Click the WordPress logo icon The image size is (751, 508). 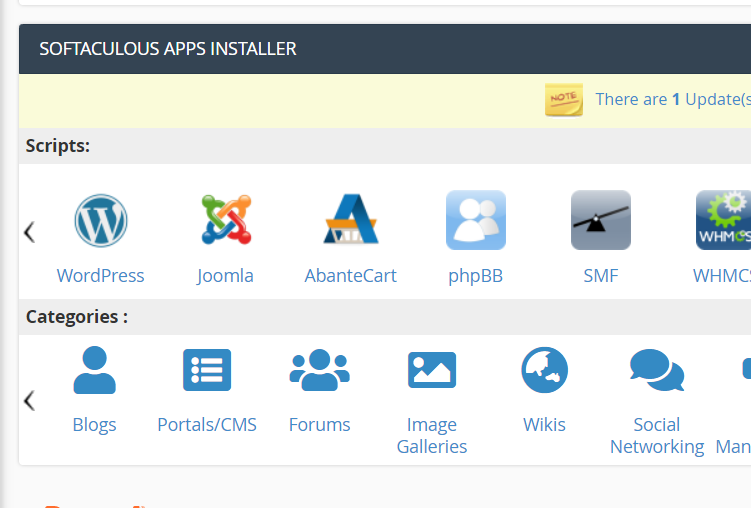point(100,220)
